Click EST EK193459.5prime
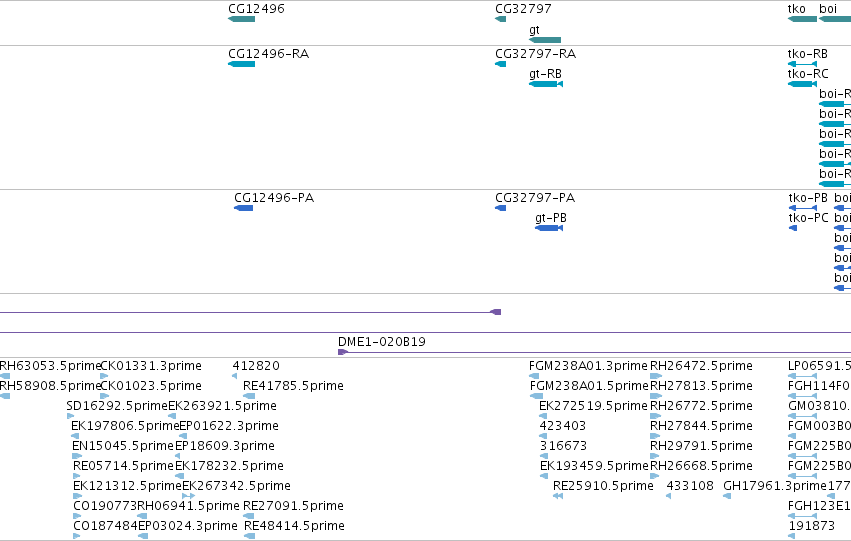 tap(594, 466)
